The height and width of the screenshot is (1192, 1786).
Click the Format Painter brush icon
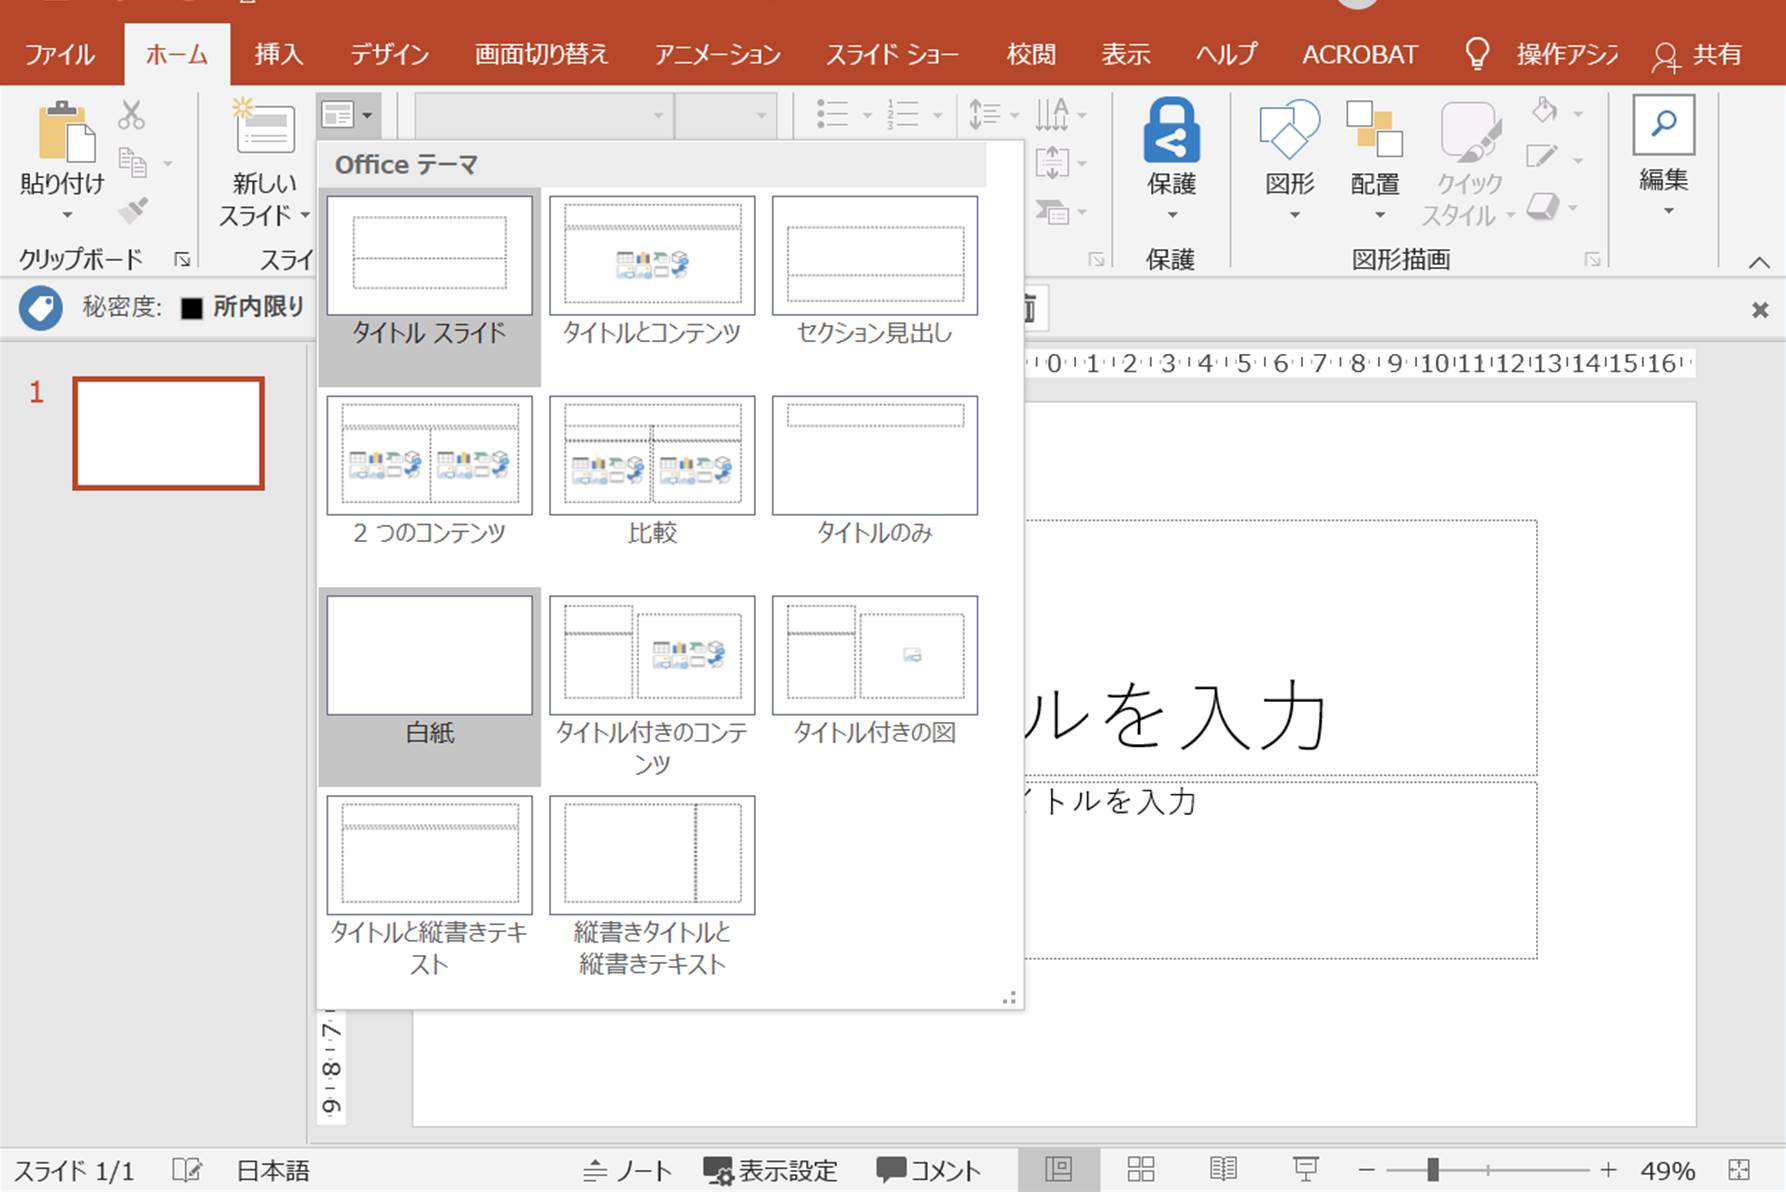point(132,211)
